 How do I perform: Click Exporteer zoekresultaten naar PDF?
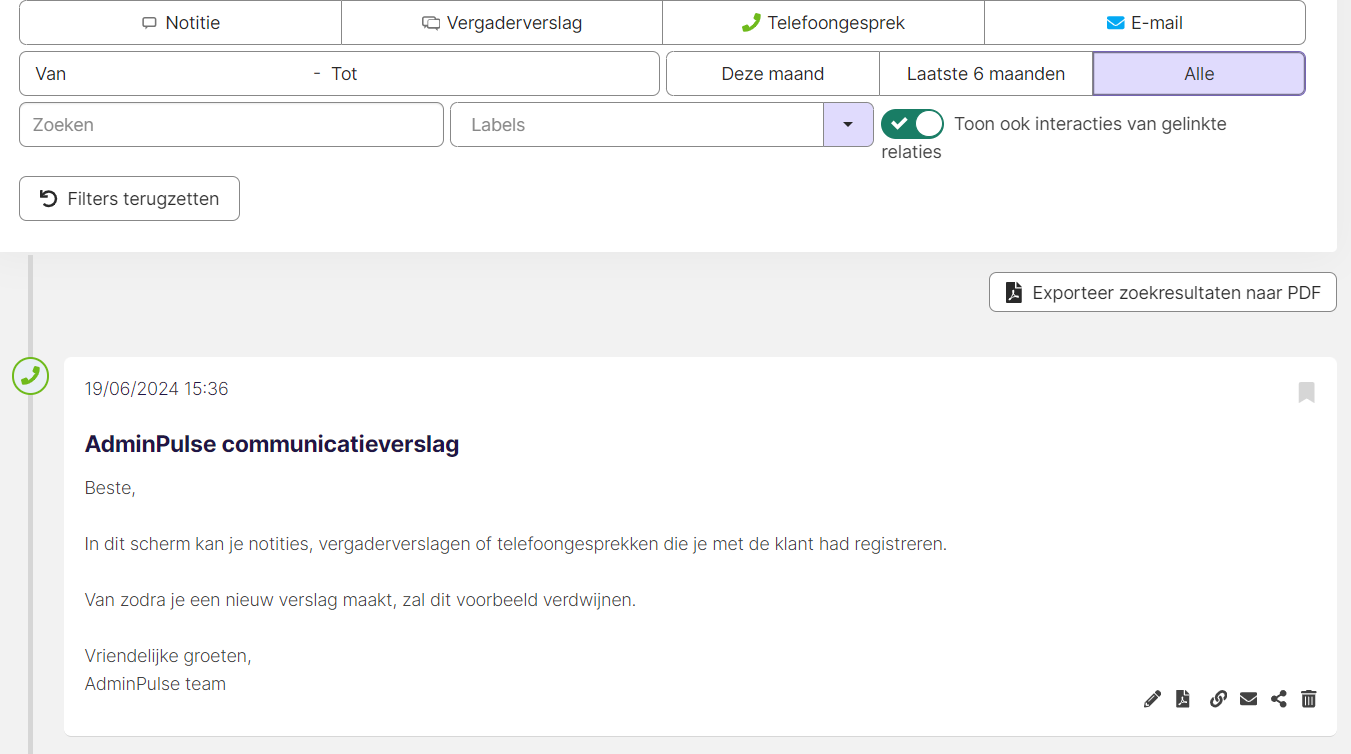click(x=1163, y=293)
